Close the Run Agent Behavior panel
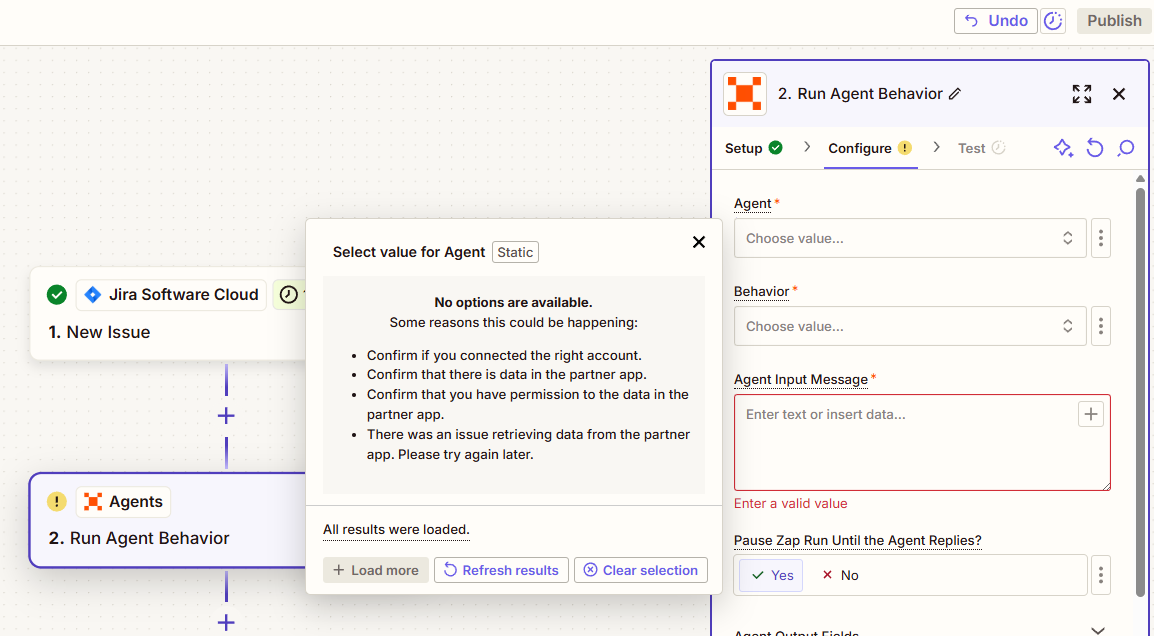 (x=1119, y=93)
